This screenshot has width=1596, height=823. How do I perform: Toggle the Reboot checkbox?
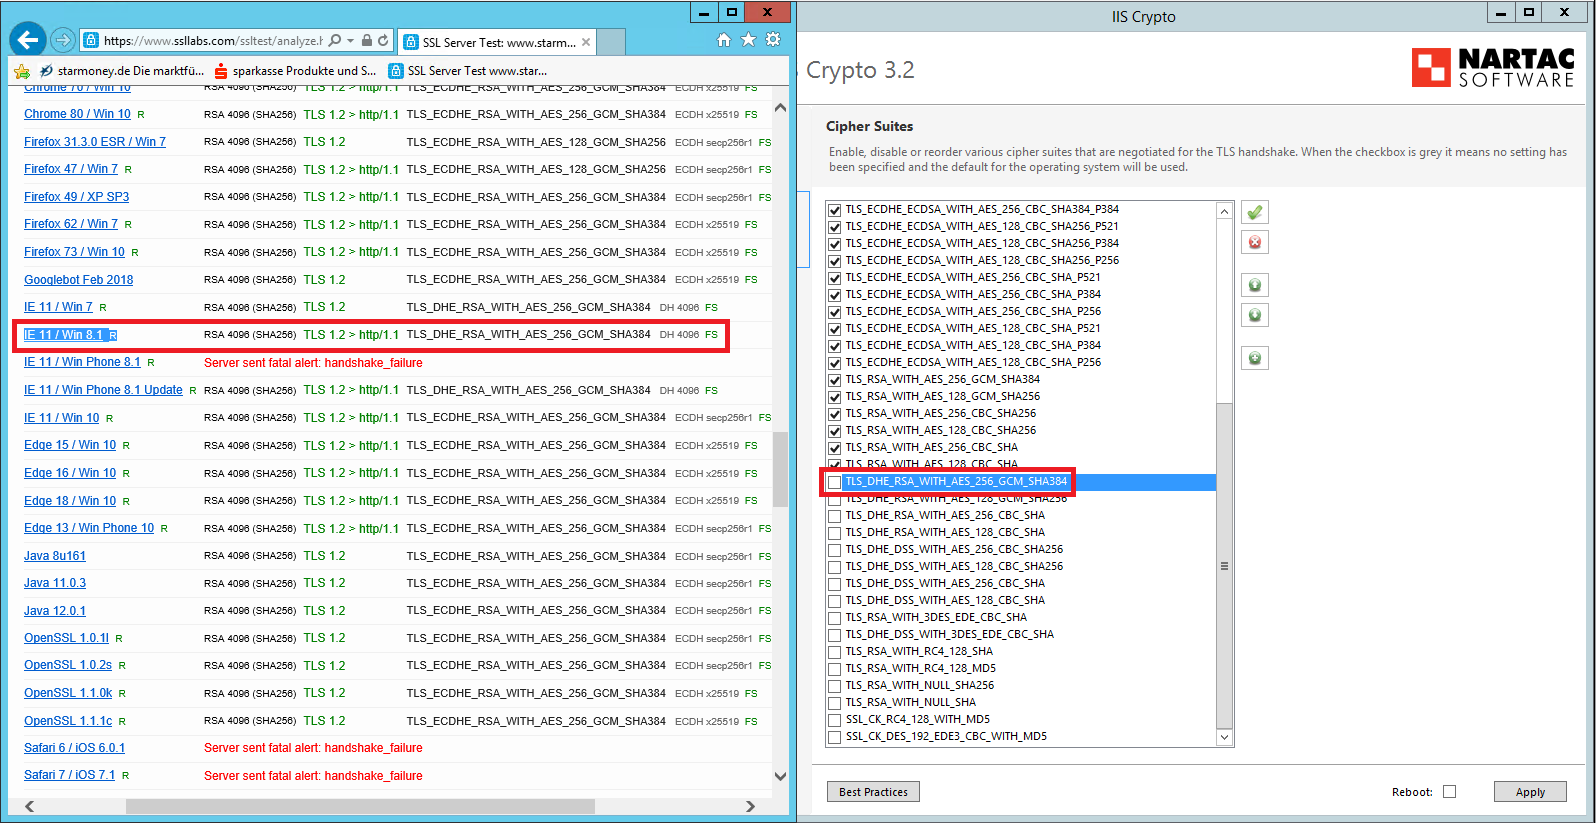coord(1449,792)
